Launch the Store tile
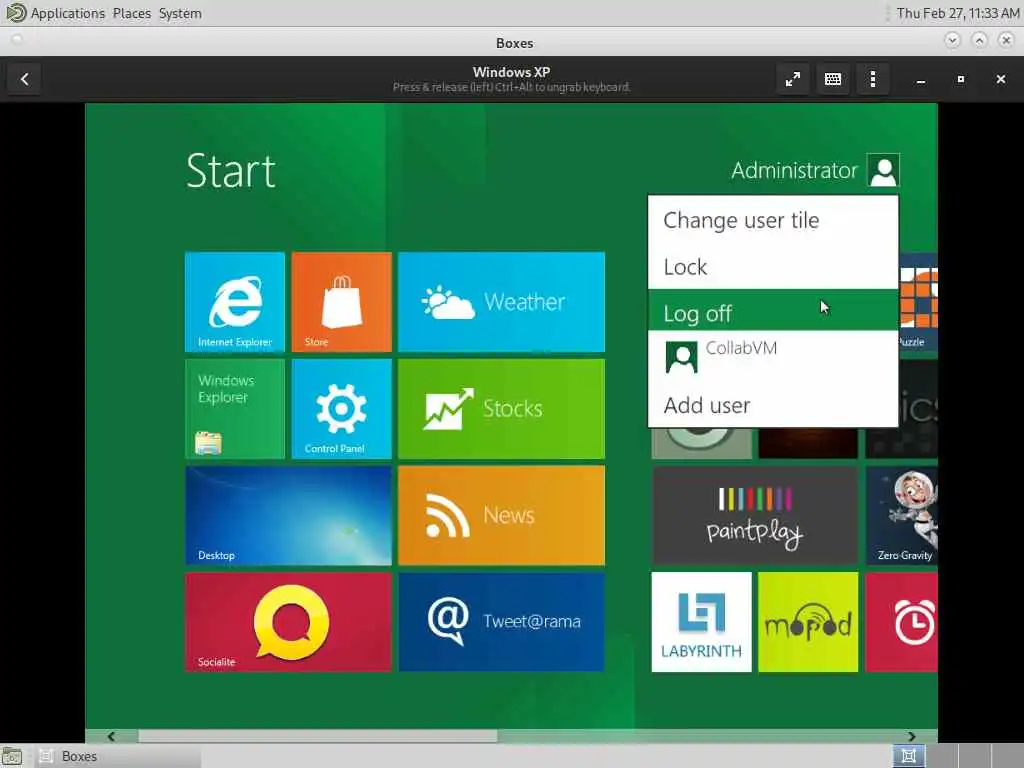The image size is (1024, 768). pos(342,302)
